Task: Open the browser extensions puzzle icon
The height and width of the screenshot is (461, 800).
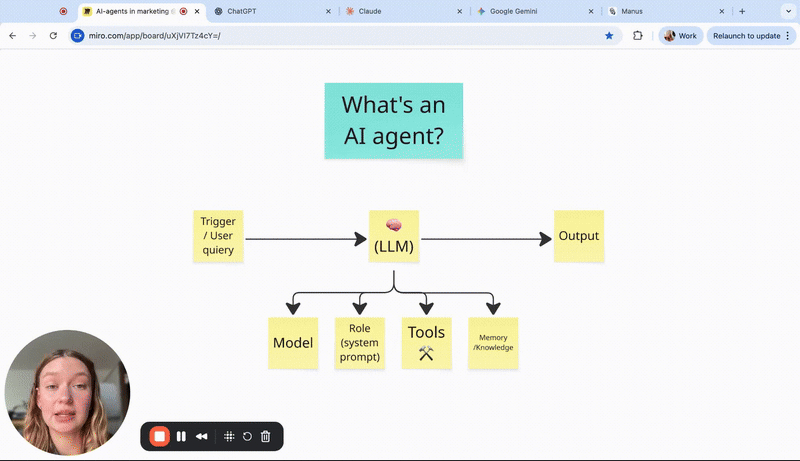Action: (638, 35)
